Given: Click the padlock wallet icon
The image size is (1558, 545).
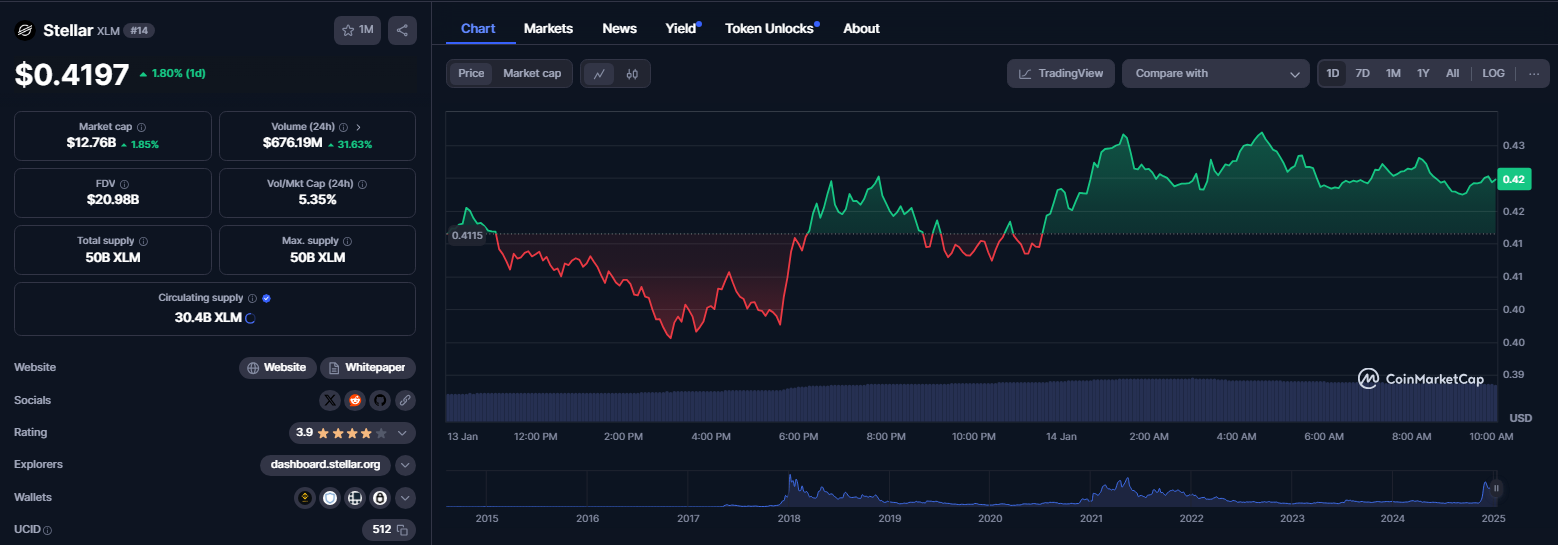Looking at the screenshot, I should [380, 497].
